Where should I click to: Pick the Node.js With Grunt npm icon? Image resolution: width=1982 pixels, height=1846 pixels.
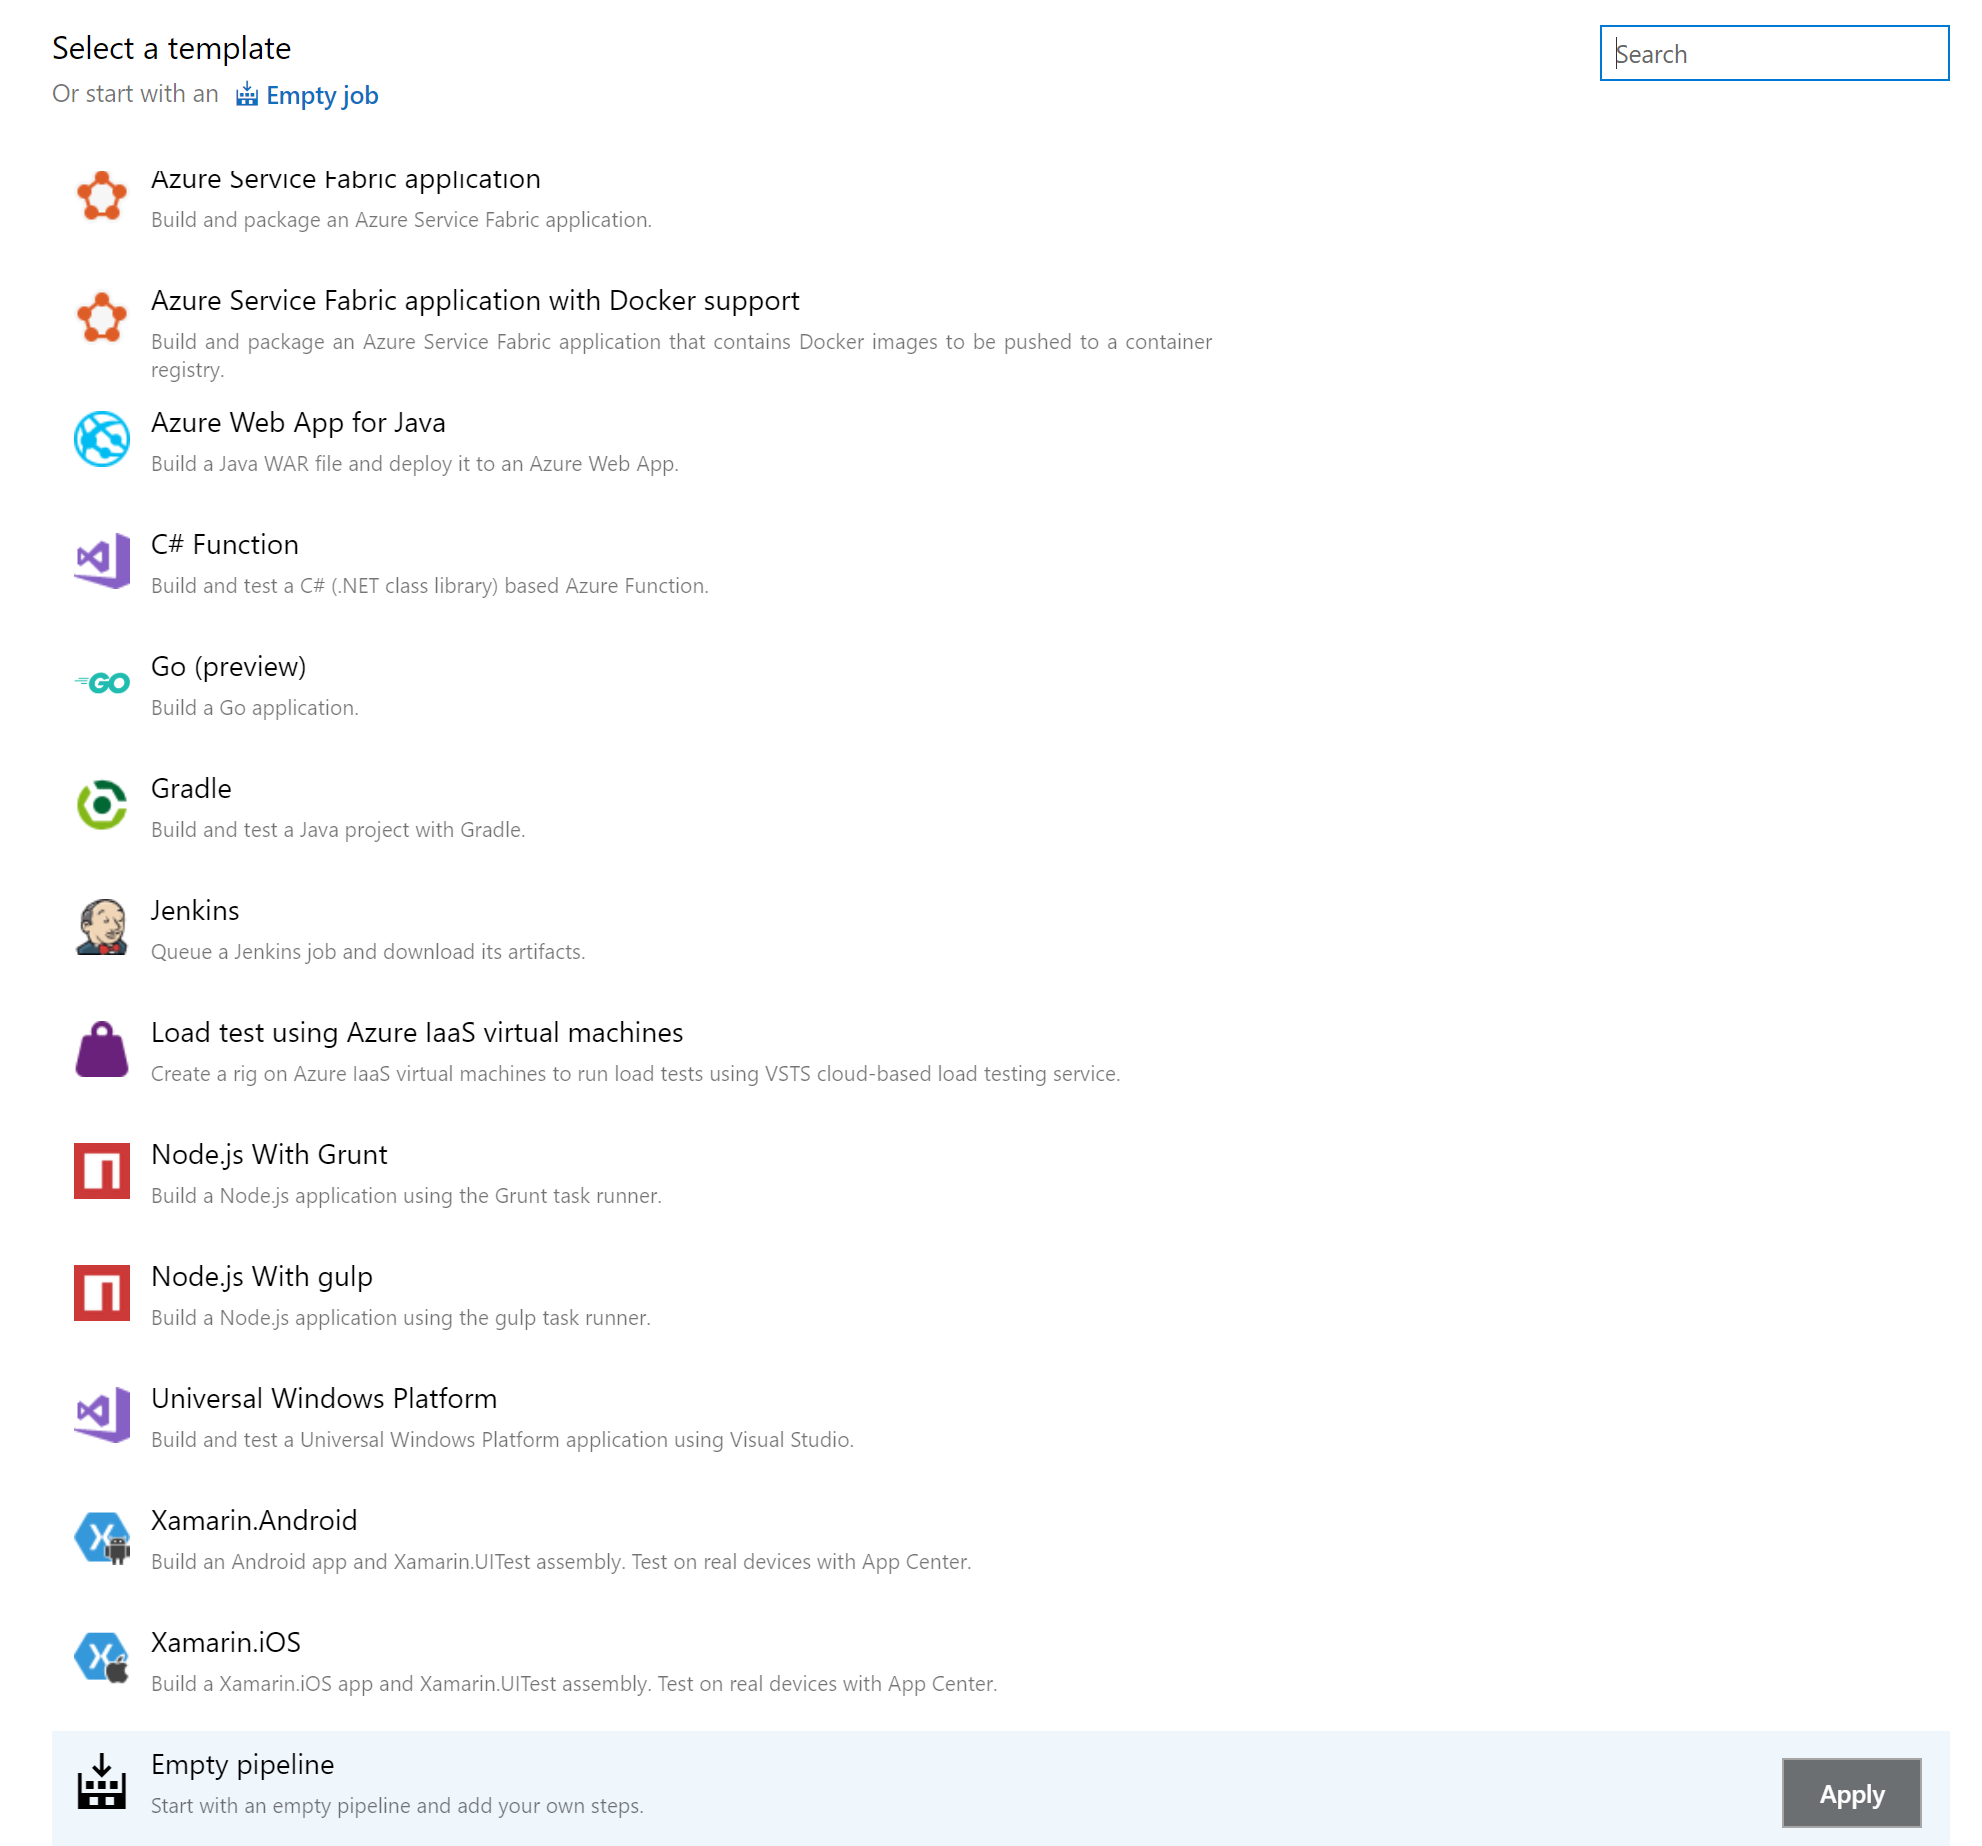coord(102,1171)
